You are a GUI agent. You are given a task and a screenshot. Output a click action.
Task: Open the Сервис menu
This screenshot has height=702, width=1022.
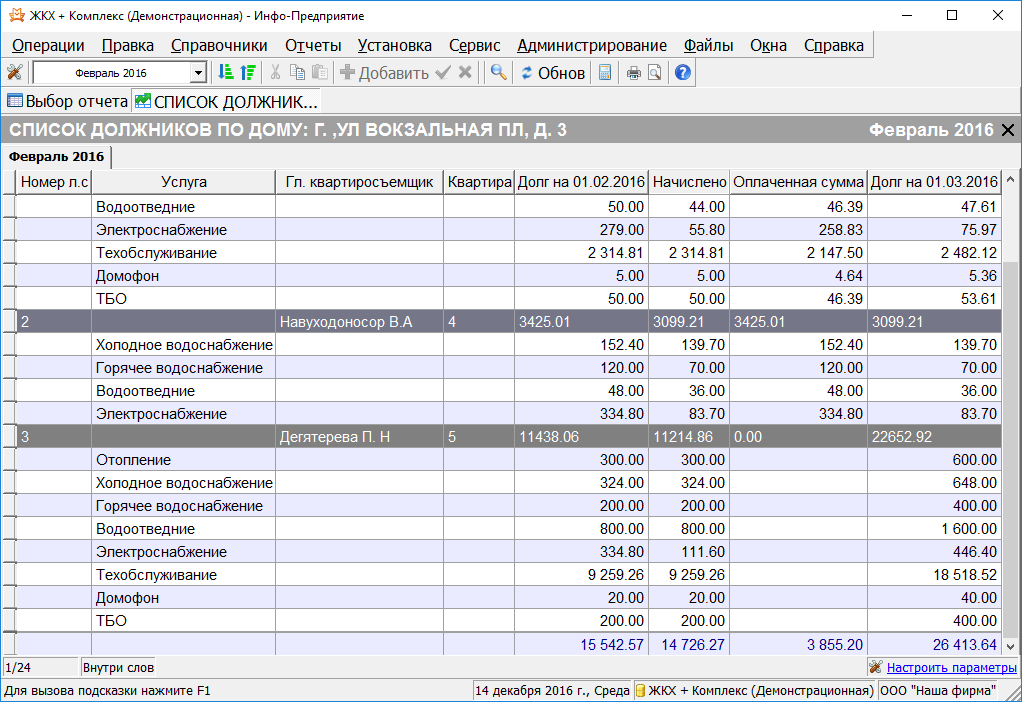[474, 46]
